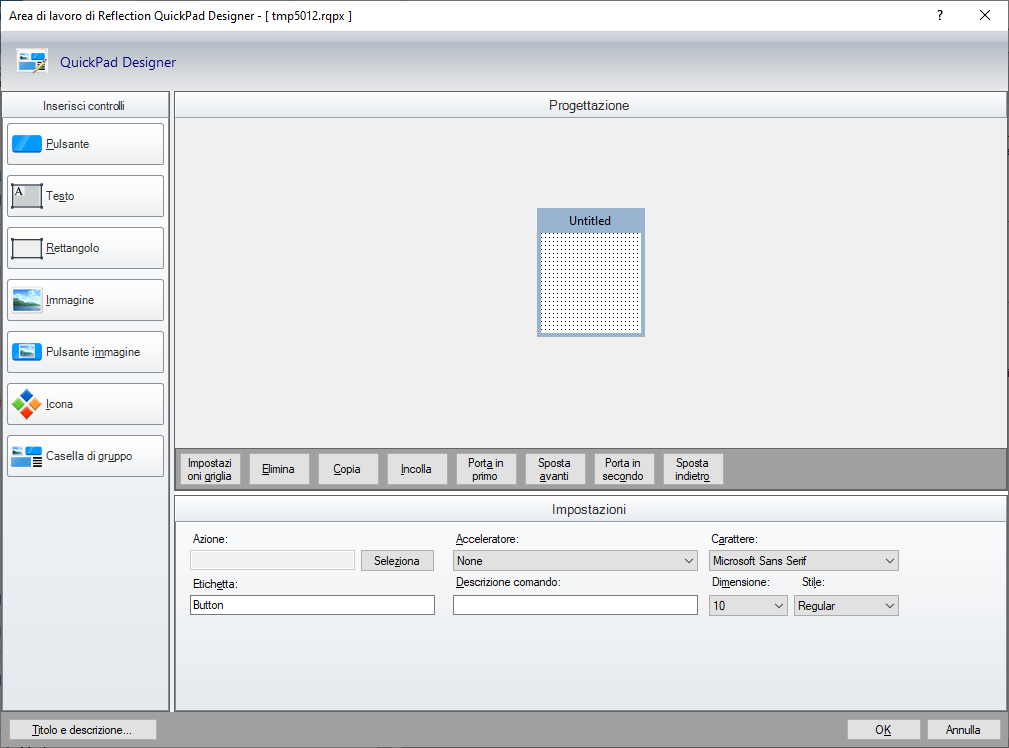Add a Pulsante immagine control

(85, 352)
